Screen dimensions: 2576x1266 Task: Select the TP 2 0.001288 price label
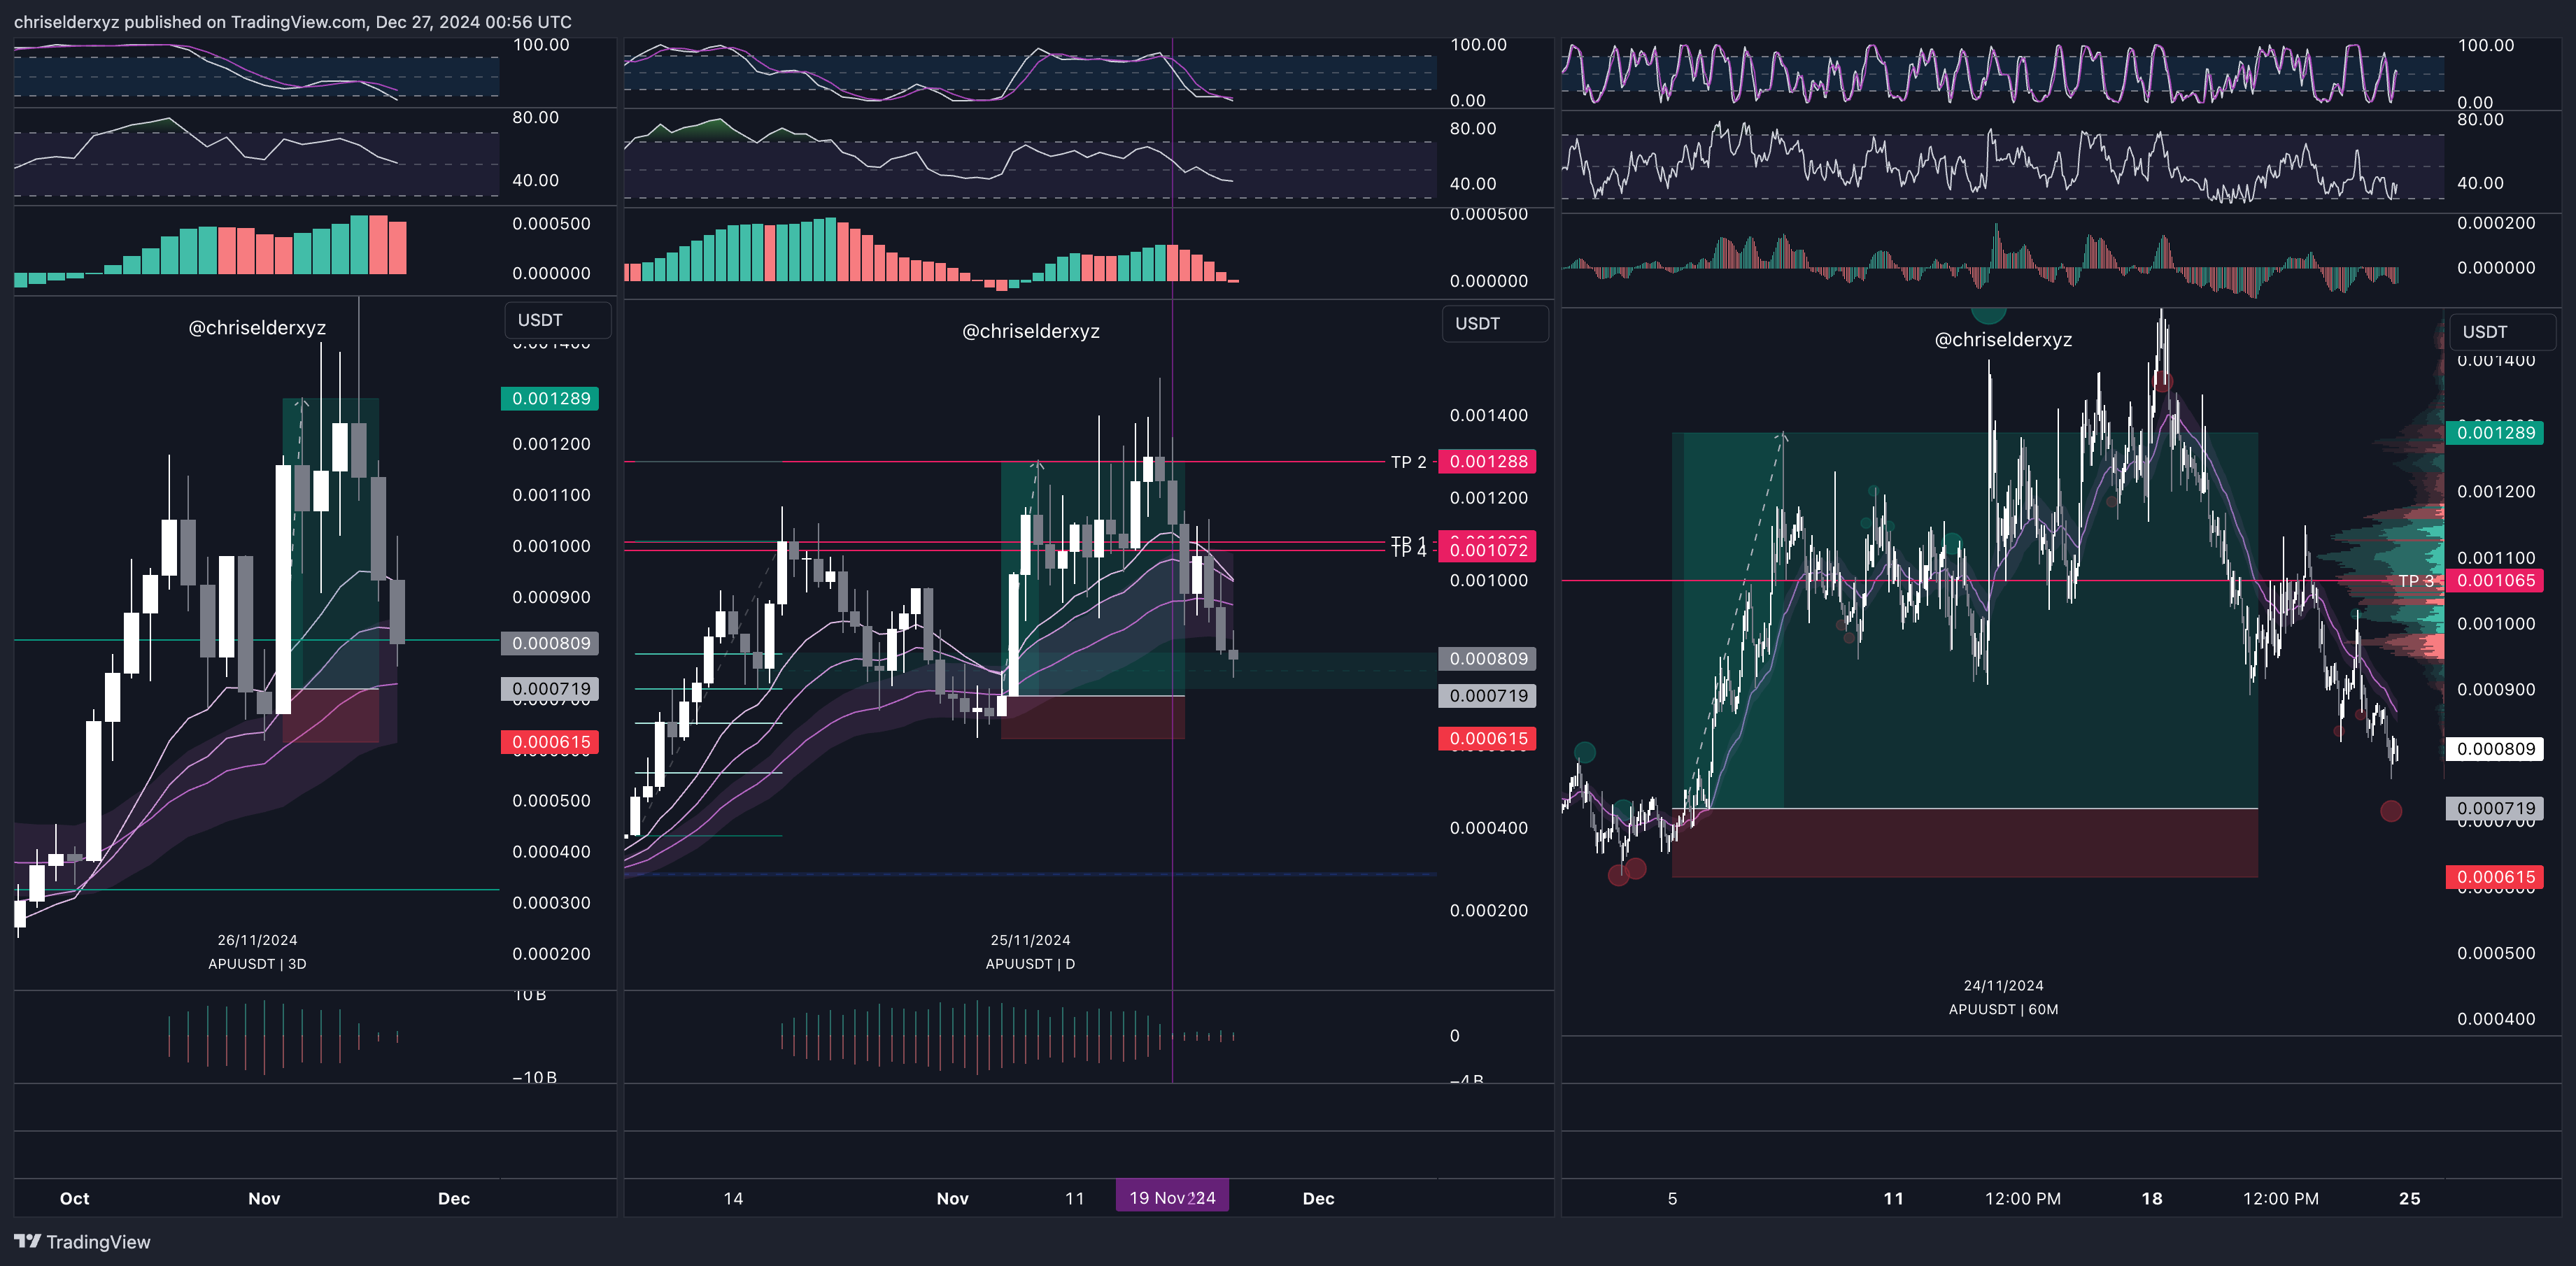click(1487, 461)
